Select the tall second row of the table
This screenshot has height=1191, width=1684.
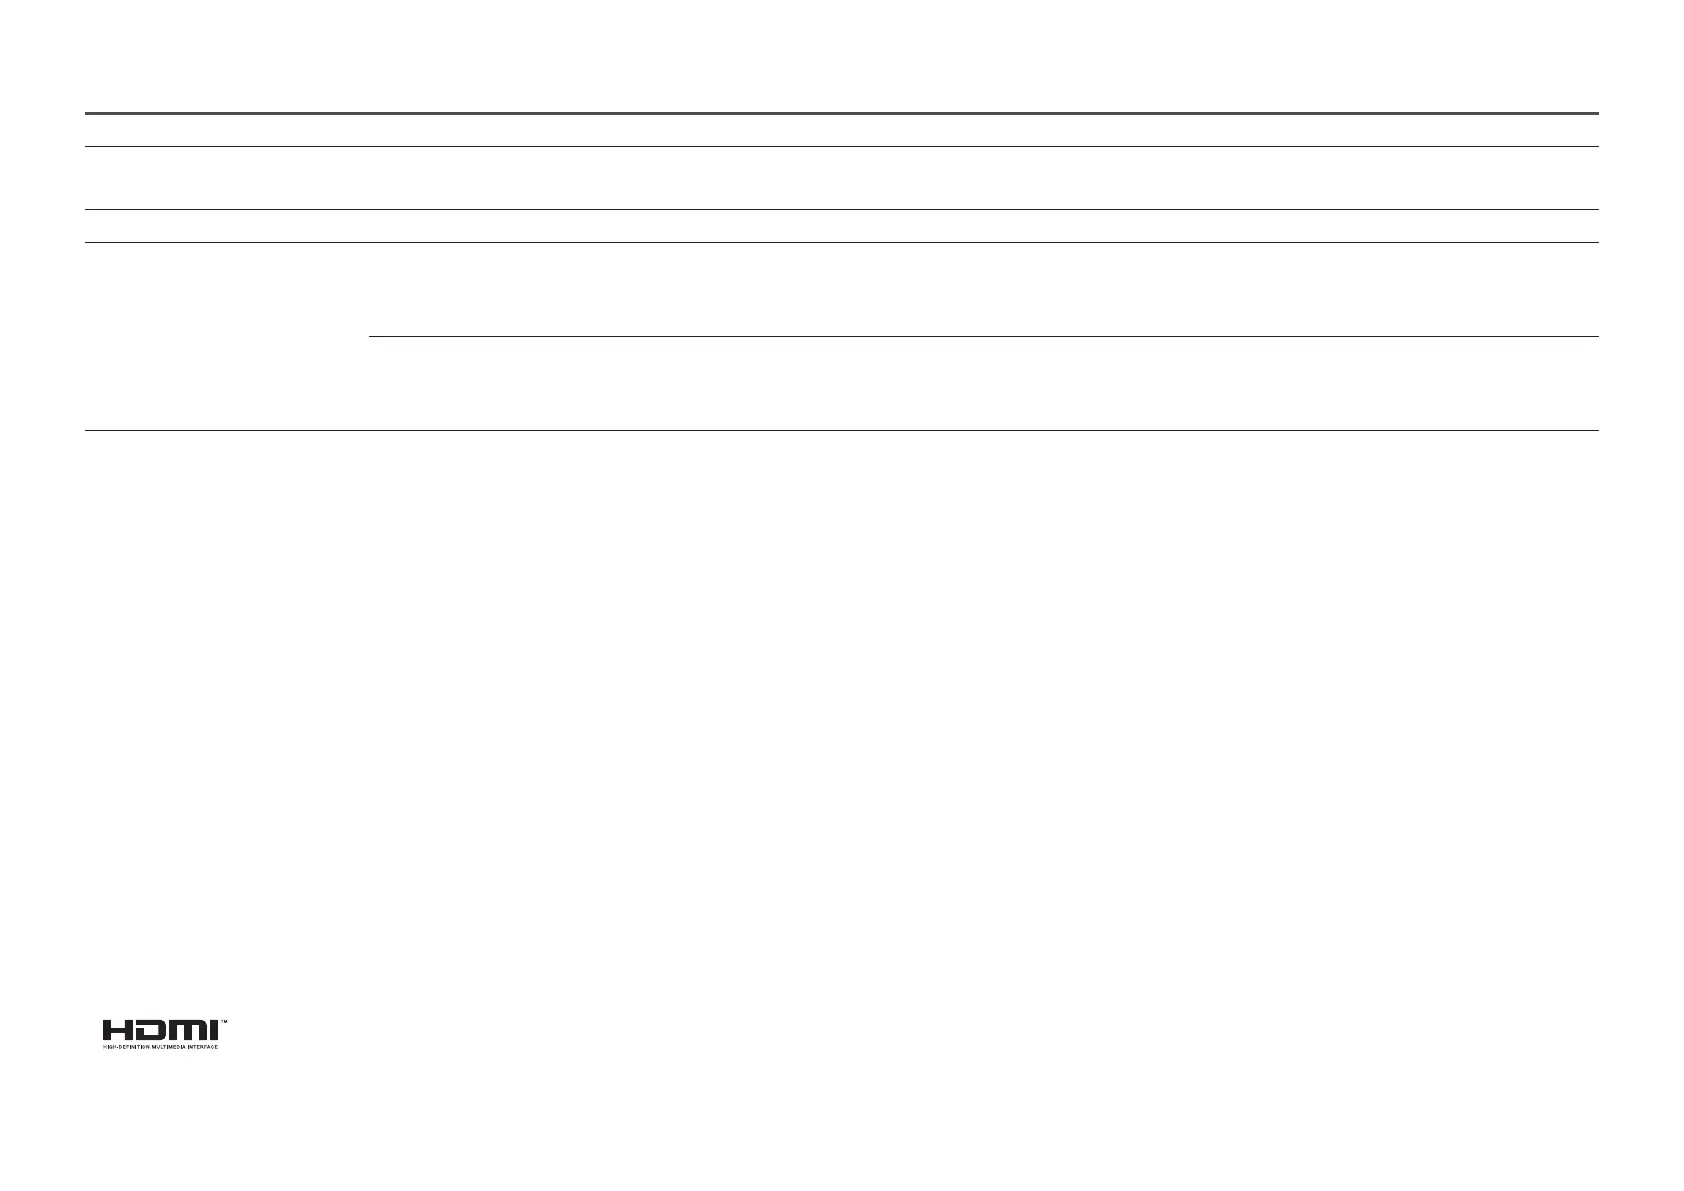coord(841,178)
